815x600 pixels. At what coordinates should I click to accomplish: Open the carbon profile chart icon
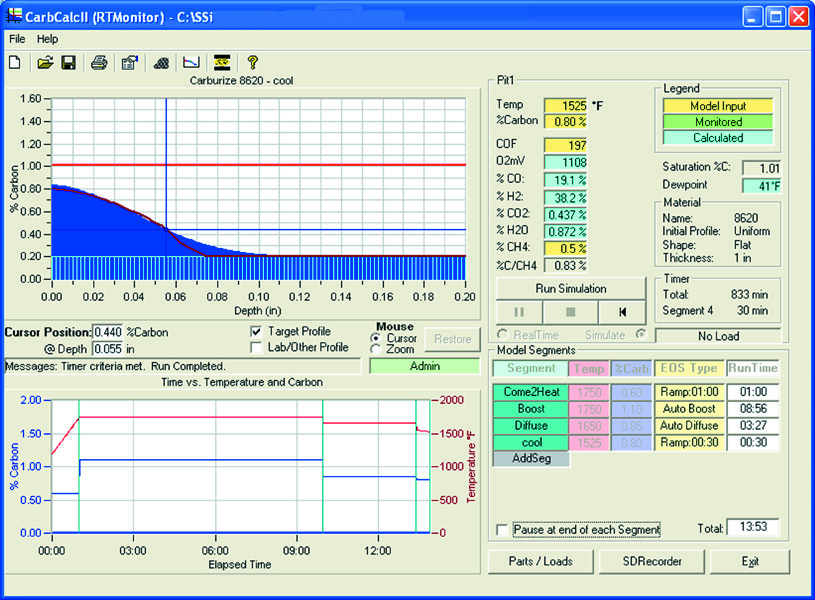coord(191,63)
